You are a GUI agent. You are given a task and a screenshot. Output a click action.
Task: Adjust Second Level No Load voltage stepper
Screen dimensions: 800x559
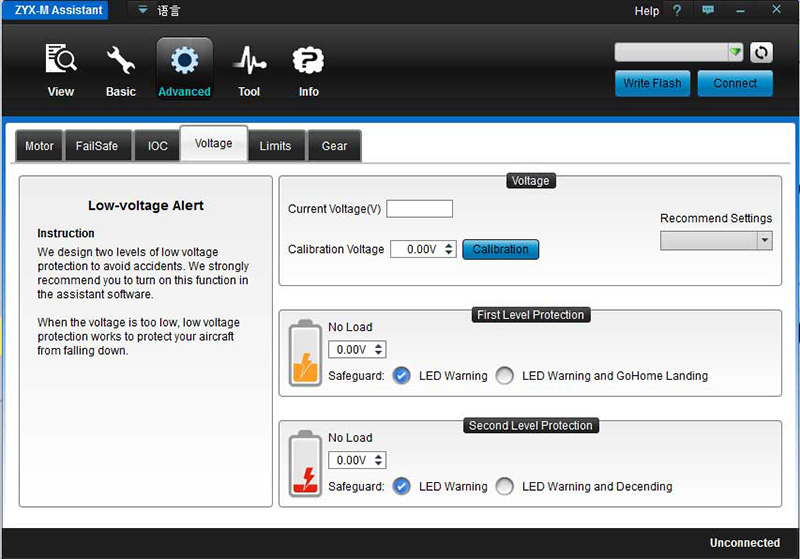pyautogui.click(x=378, y=460)
